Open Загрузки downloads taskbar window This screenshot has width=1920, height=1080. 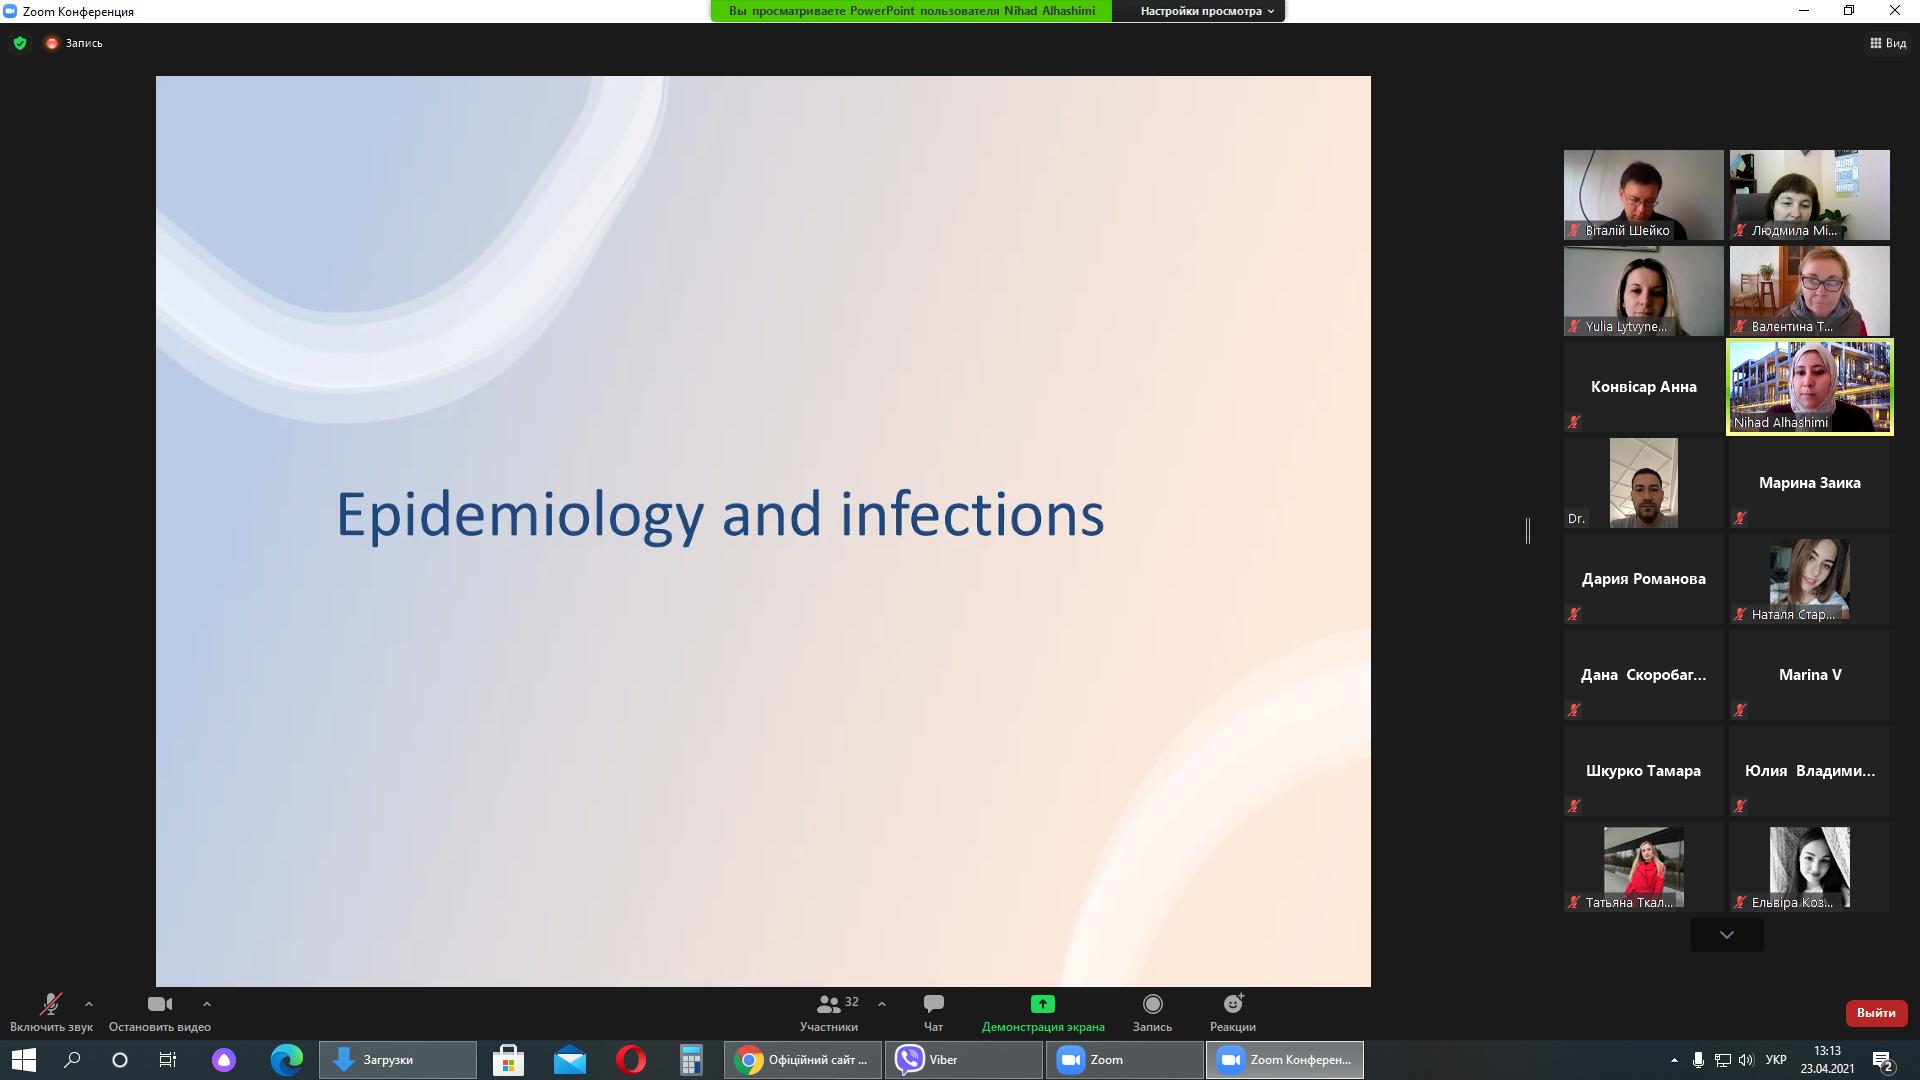coord(398,1060)
